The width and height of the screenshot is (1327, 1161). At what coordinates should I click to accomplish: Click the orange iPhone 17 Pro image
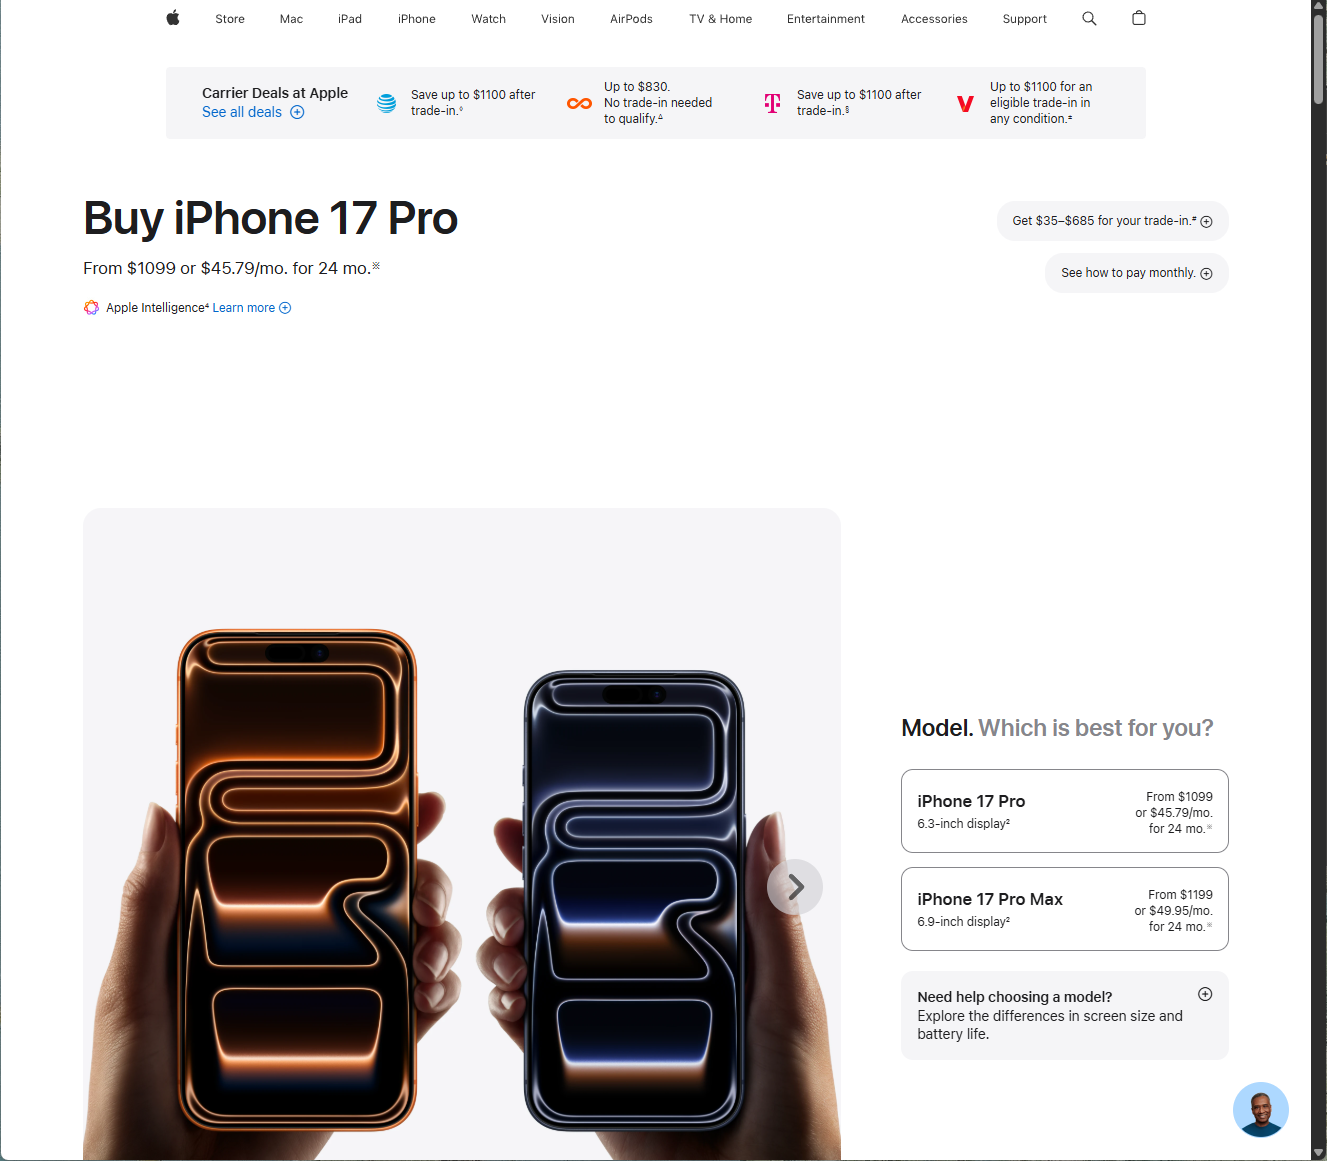(297, 880)
